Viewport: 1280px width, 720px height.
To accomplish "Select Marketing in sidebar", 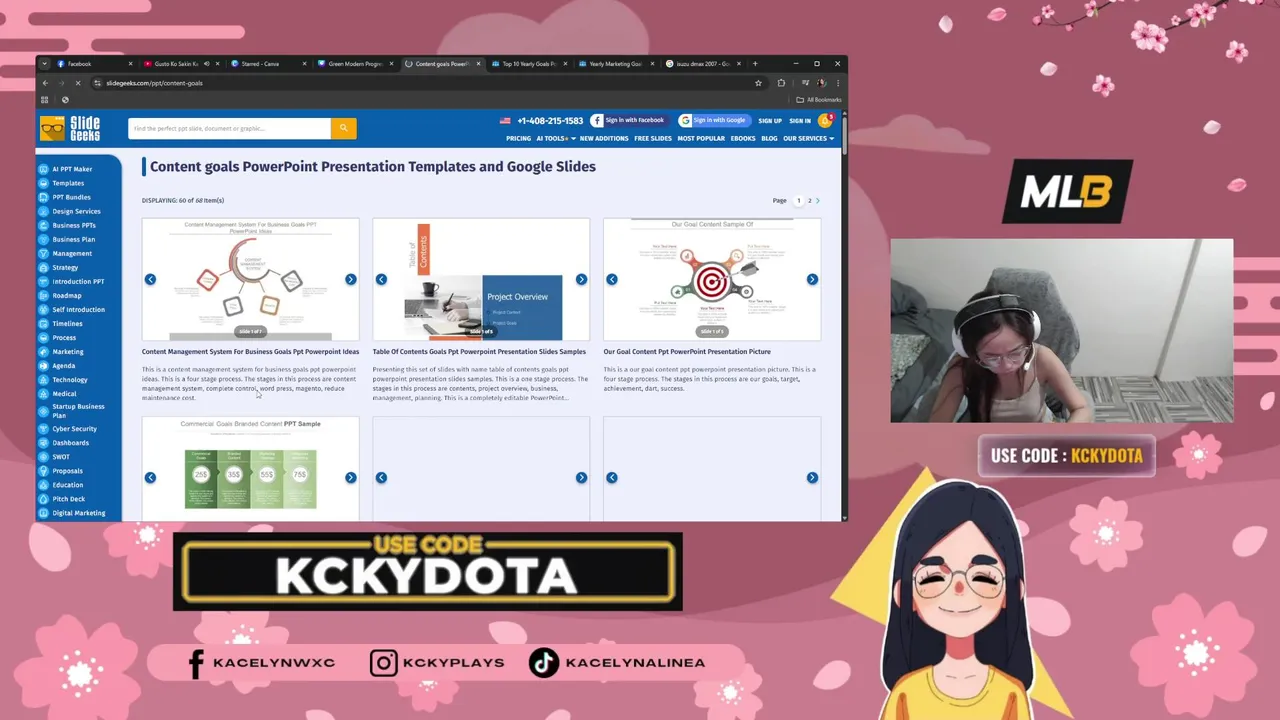I will tap(68, 352).
